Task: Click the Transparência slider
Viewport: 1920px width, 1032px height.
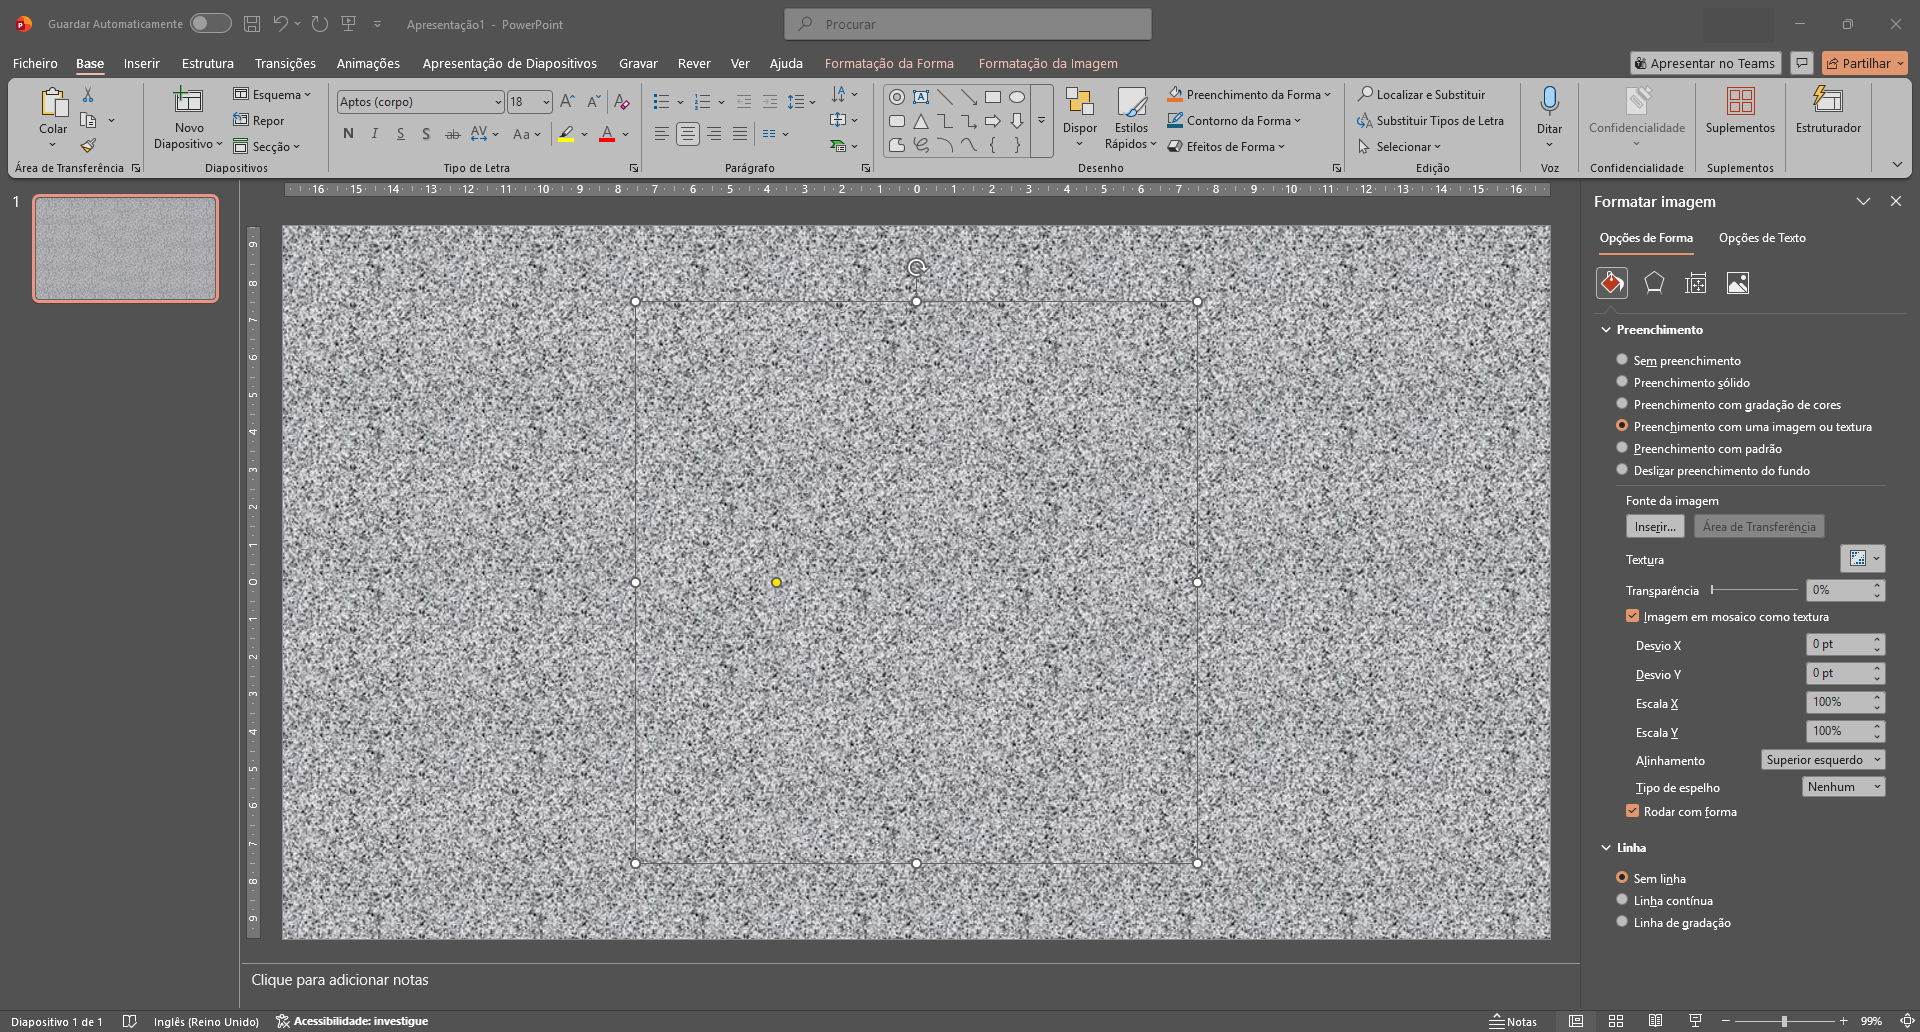Action: (1755, 590)
